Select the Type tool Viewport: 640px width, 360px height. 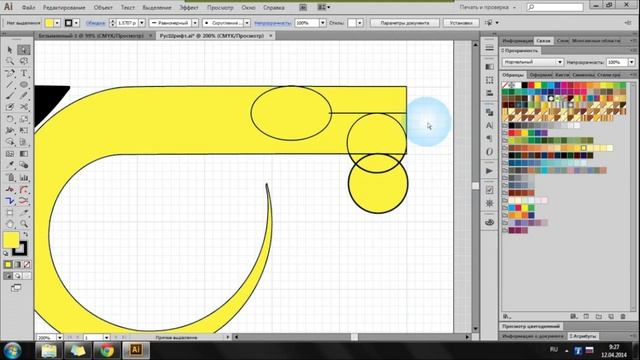click(x=24, y=73)
